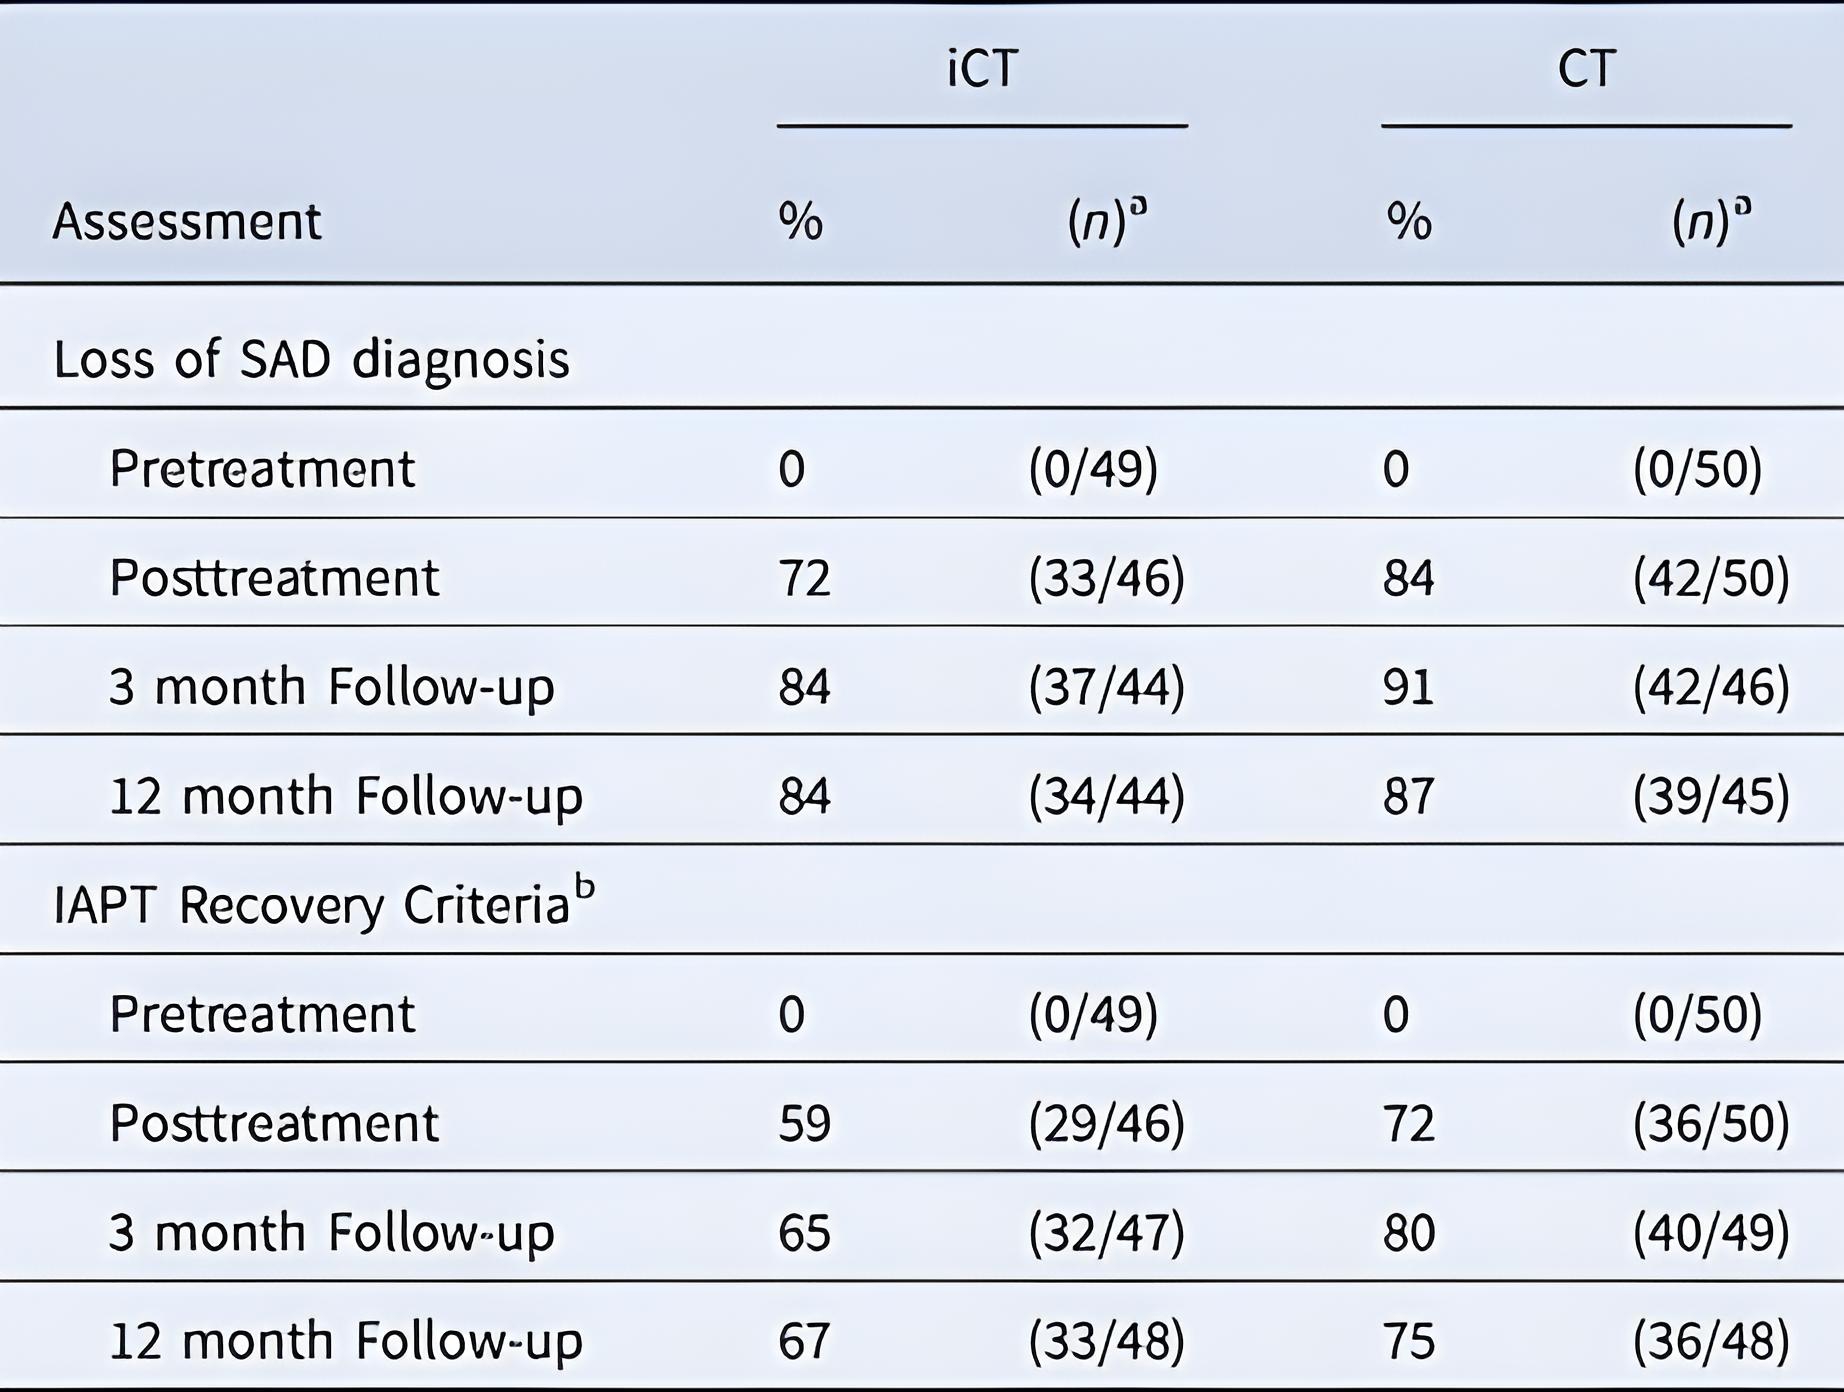
Task: Click the (37/44) cell
Action: [x=1106, y=687]
